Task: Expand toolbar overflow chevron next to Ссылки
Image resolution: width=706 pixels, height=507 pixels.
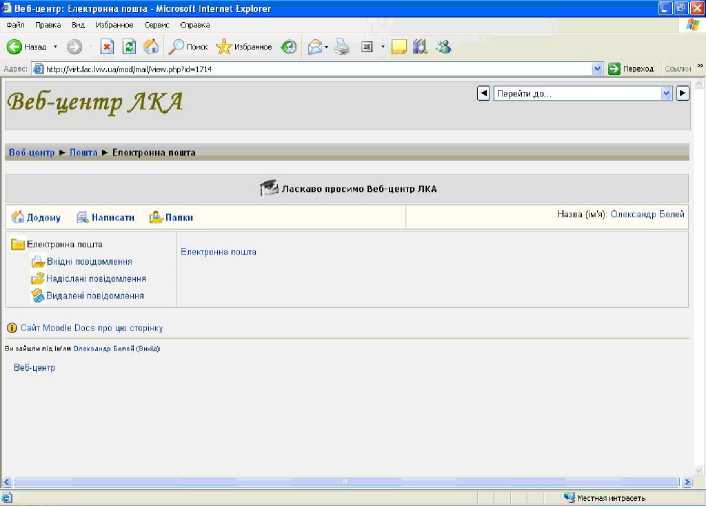Action: 700,66
